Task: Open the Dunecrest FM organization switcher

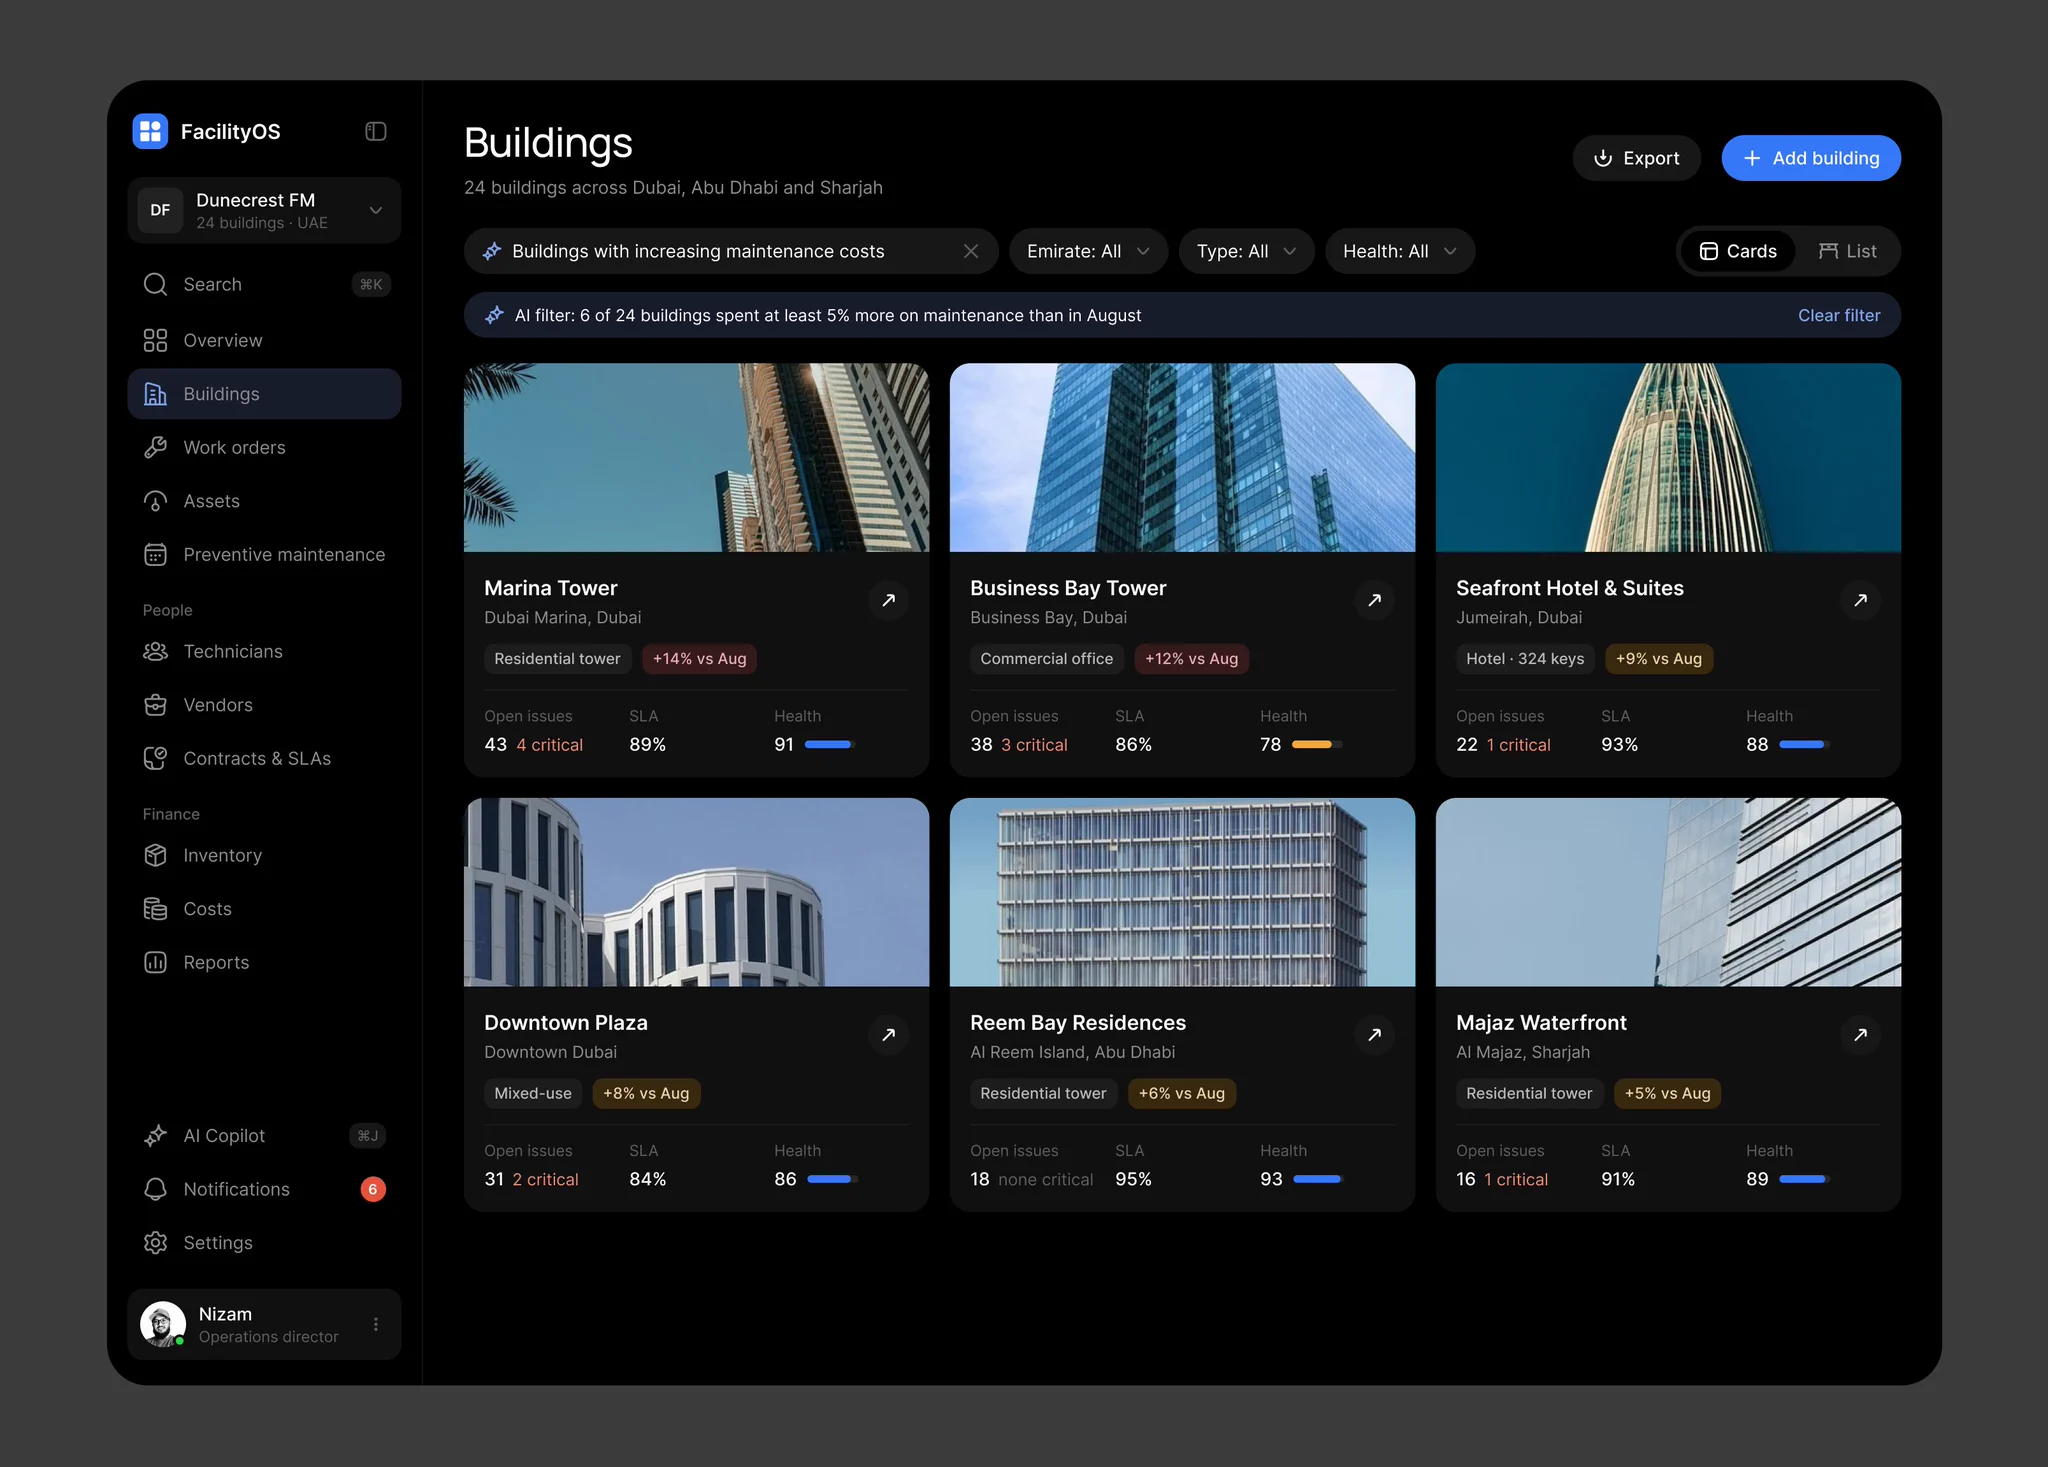Action: click(x=264, y=210)
